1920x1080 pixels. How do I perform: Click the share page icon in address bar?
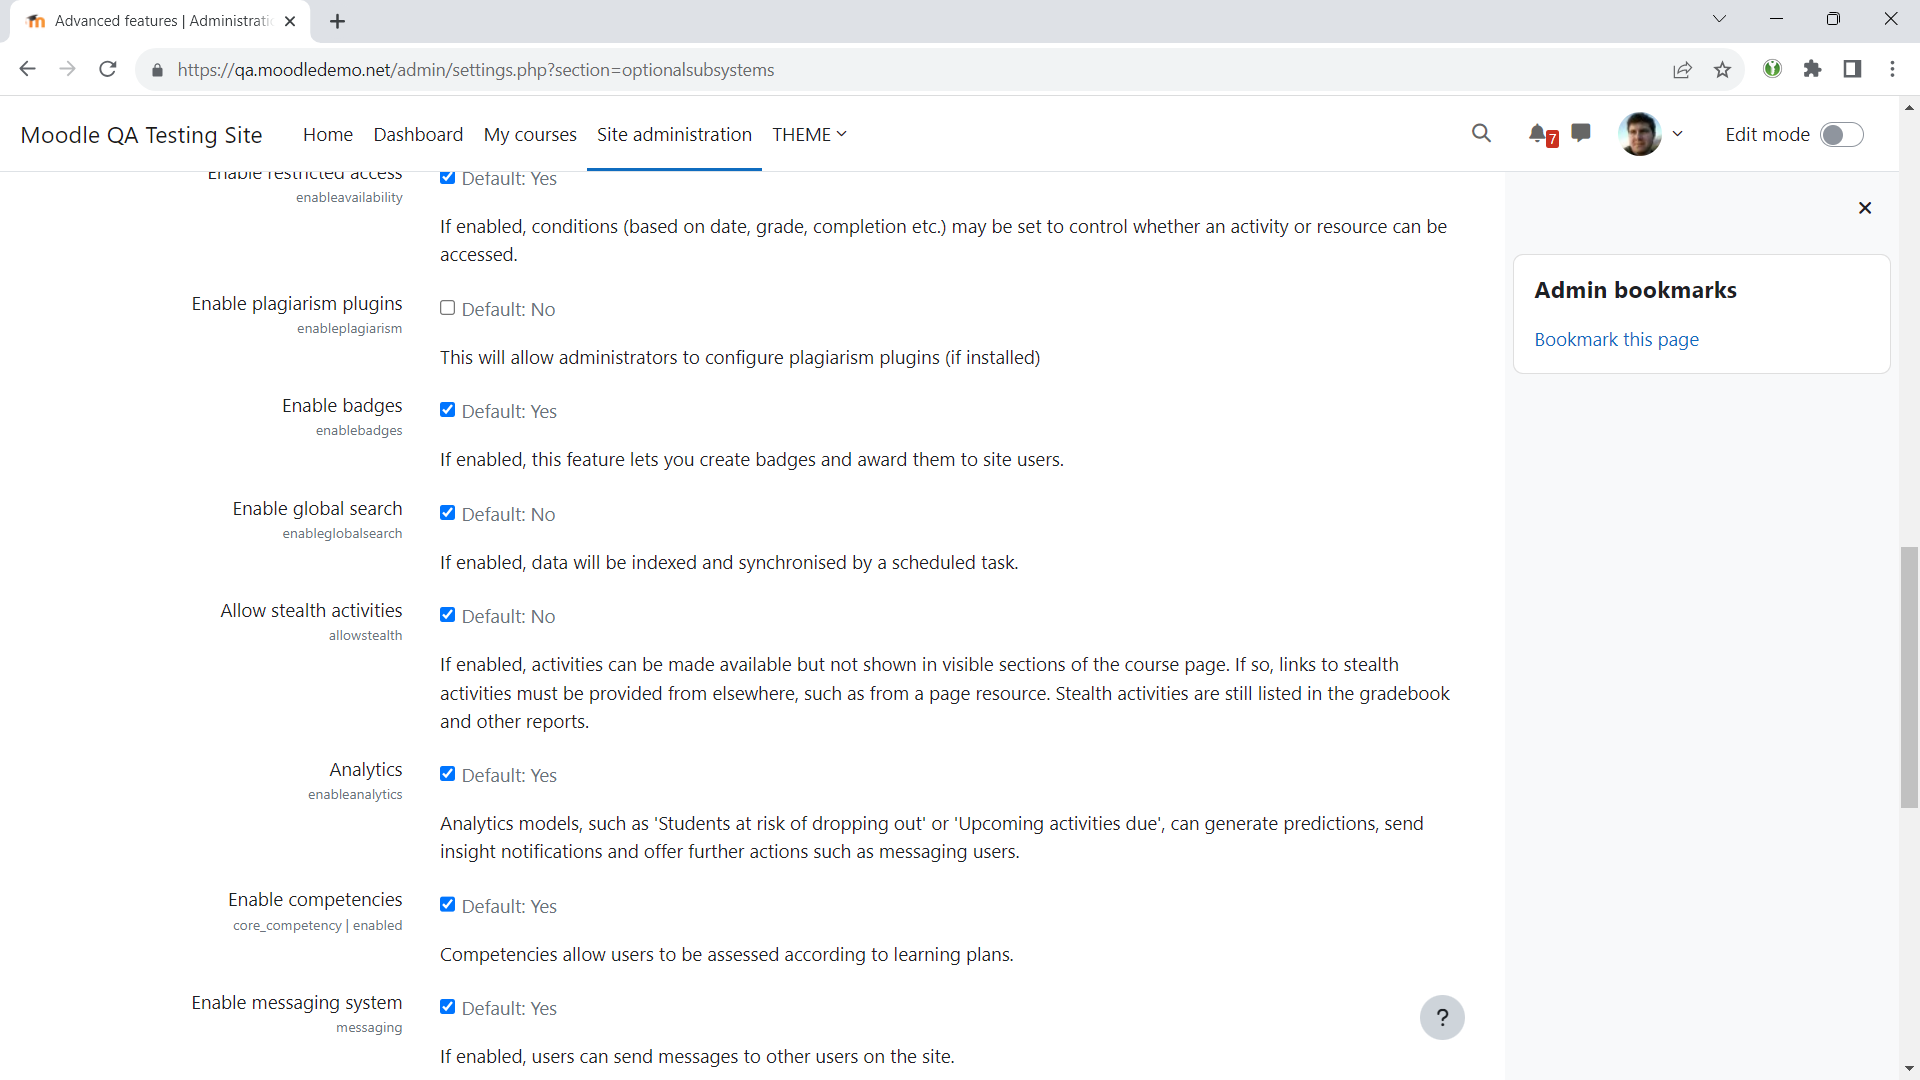[1682, 69]
